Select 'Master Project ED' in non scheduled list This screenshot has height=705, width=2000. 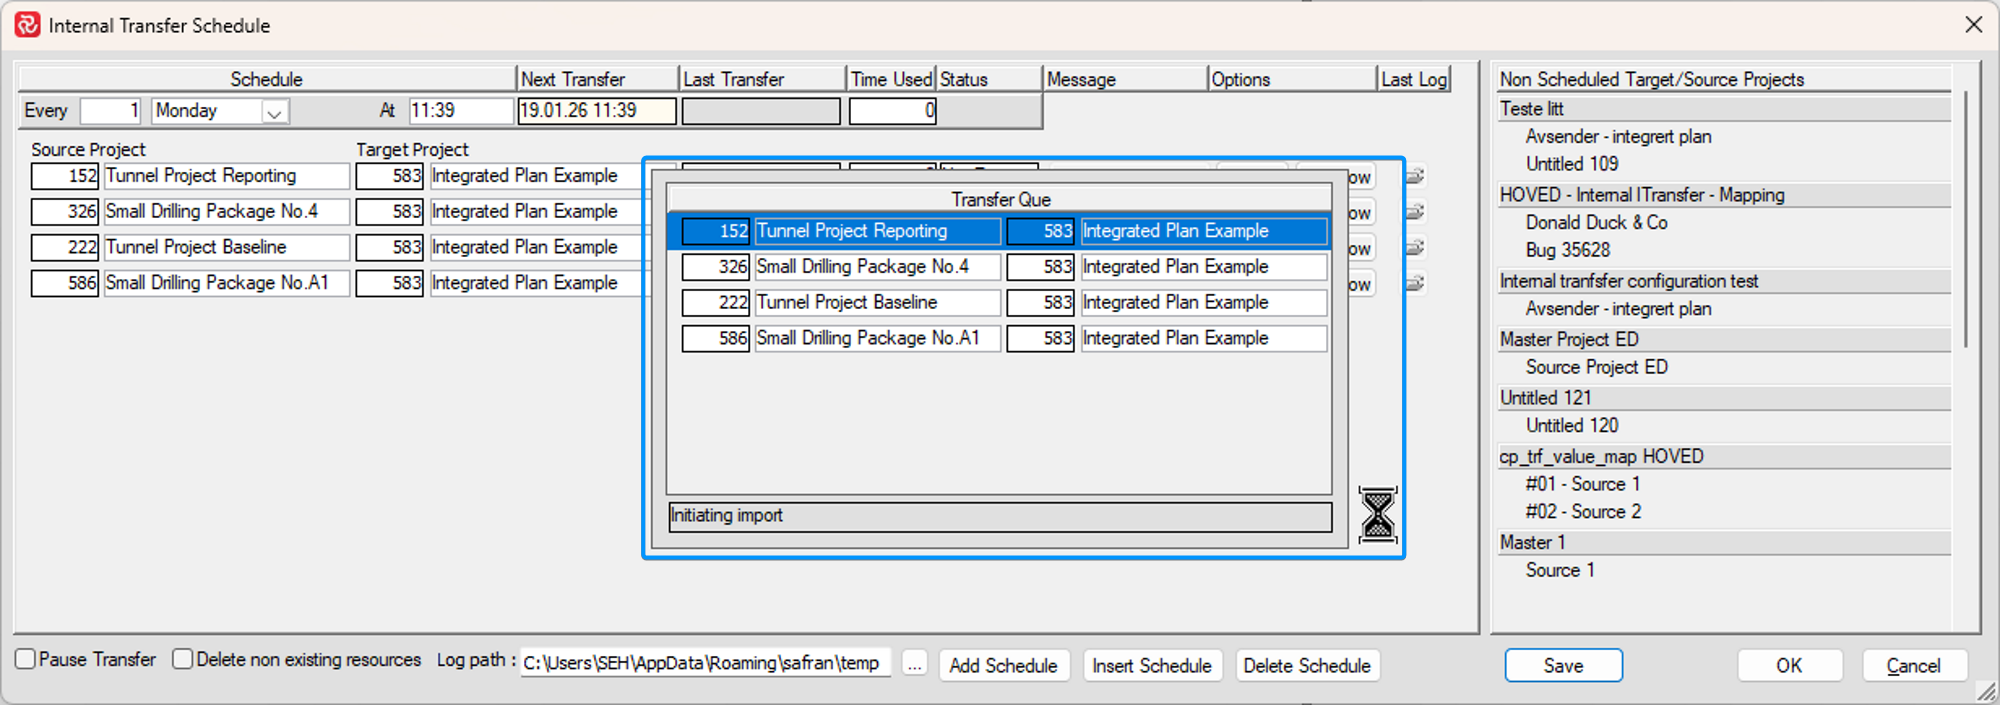pyautogui.click(x=1568, y=339)
